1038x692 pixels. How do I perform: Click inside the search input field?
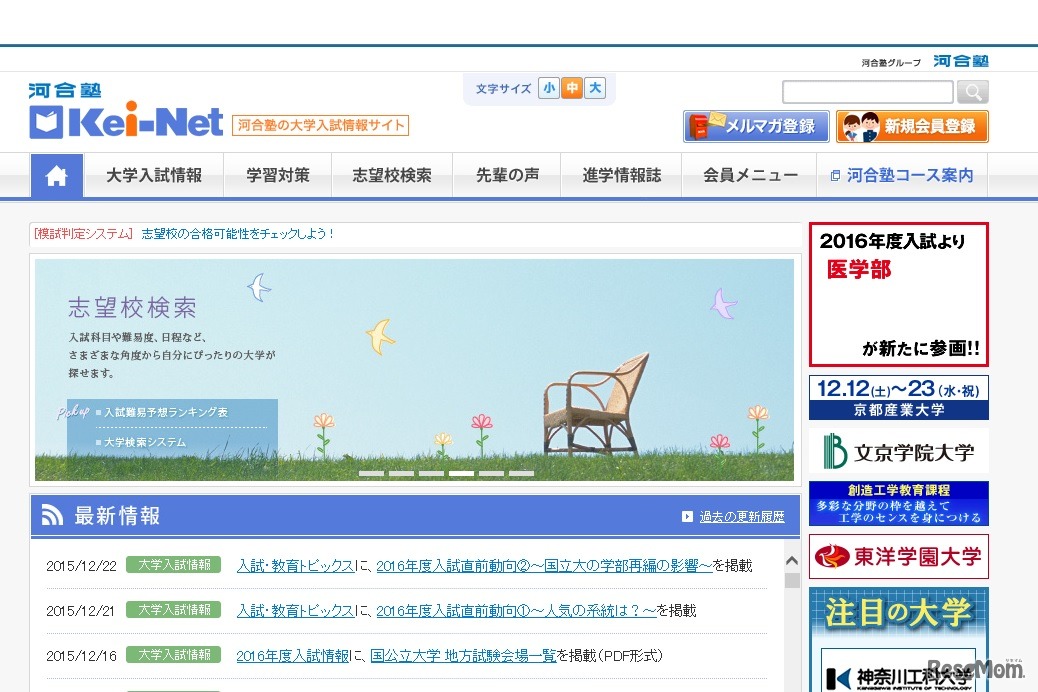tap(868, 92)
